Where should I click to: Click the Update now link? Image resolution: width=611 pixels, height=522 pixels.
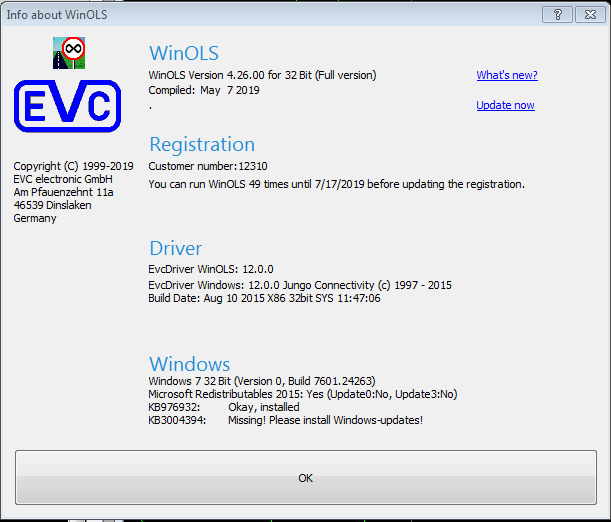pos(505,105)
